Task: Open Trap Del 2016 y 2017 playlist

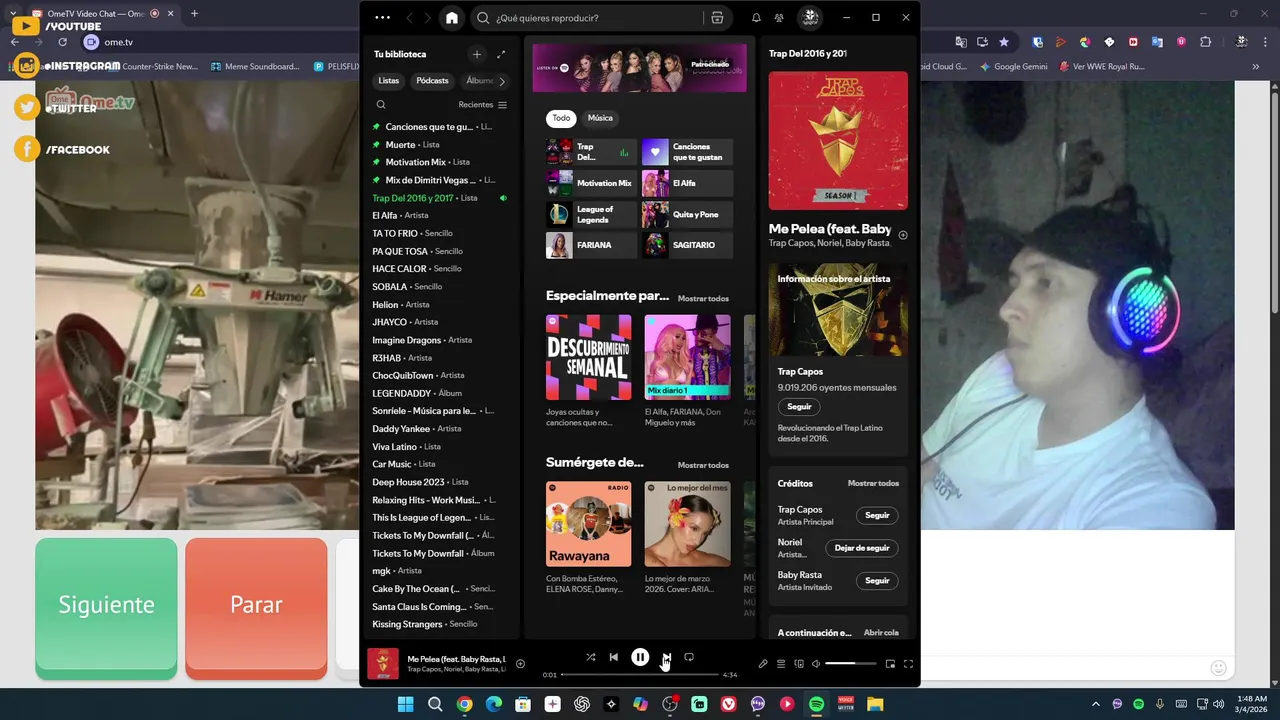Action: pos(440,198)
